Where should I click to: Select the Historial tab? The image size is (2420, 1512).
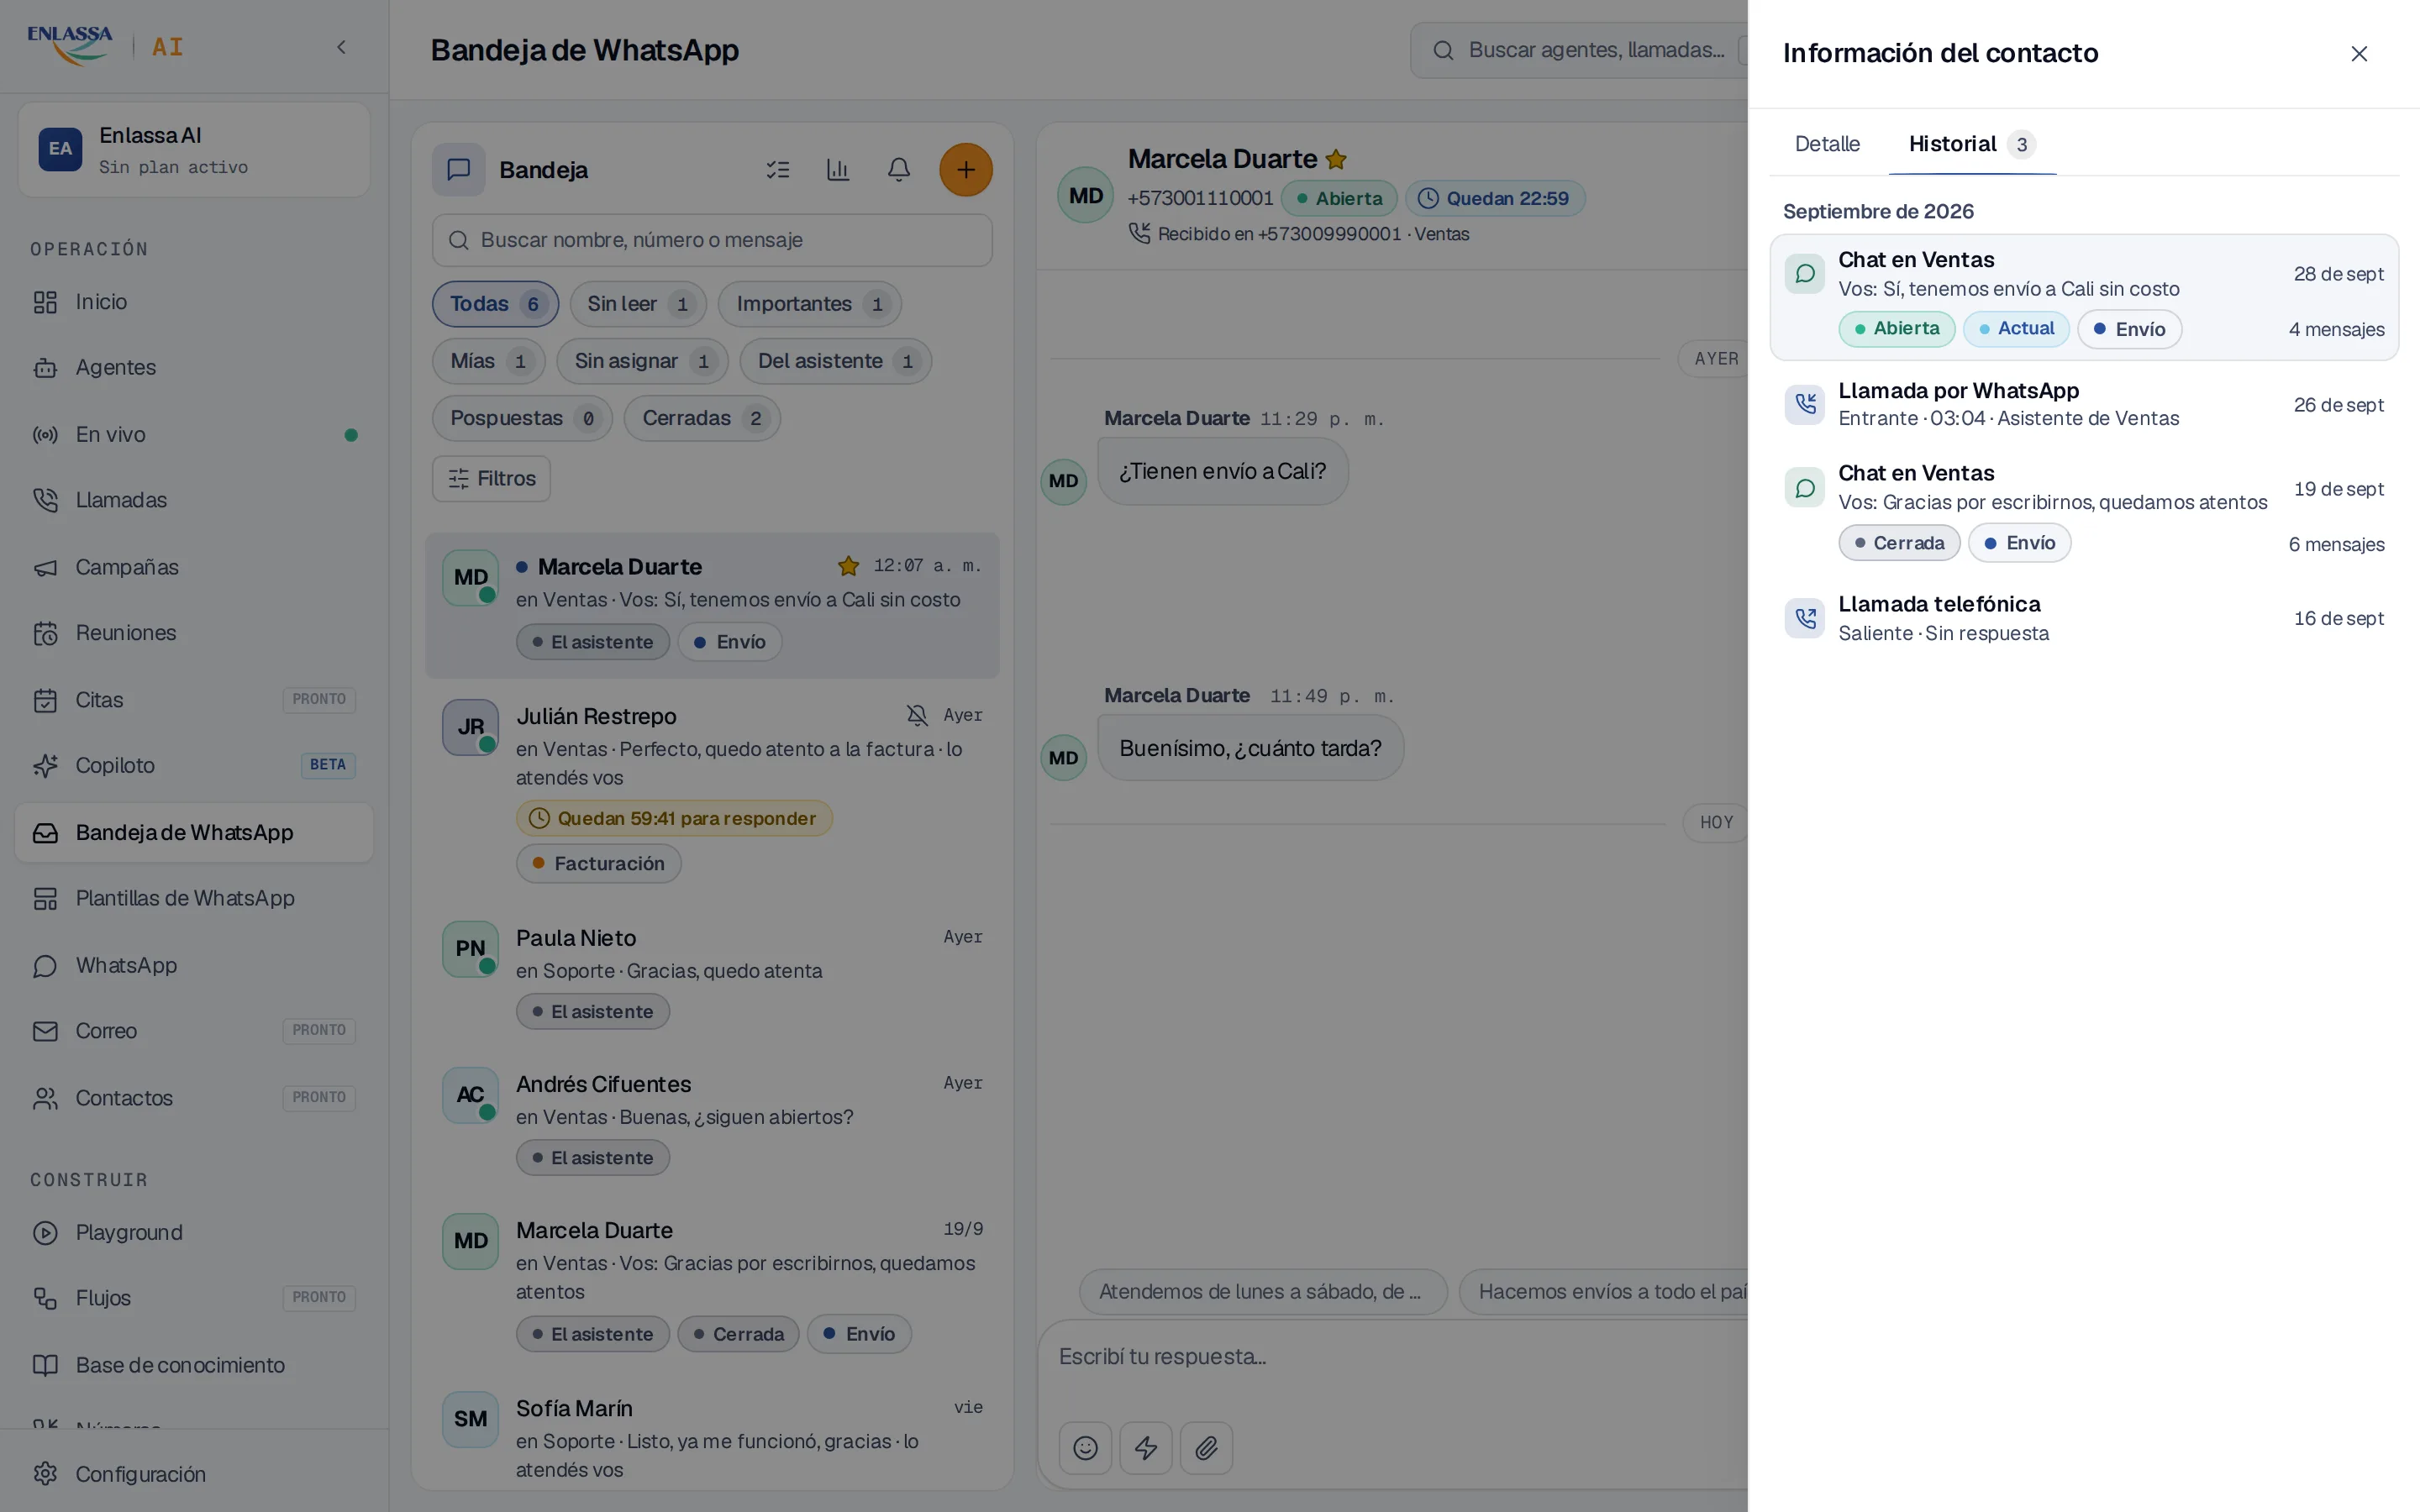[x=1971, y=144]
